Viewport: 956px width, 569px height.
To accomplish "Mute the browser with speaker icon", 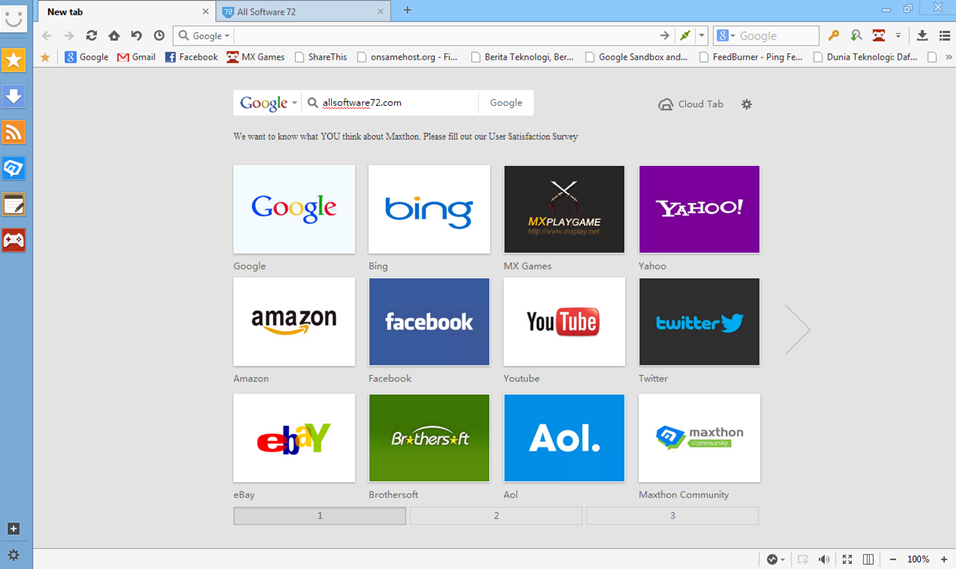I will tap(824, 559).
